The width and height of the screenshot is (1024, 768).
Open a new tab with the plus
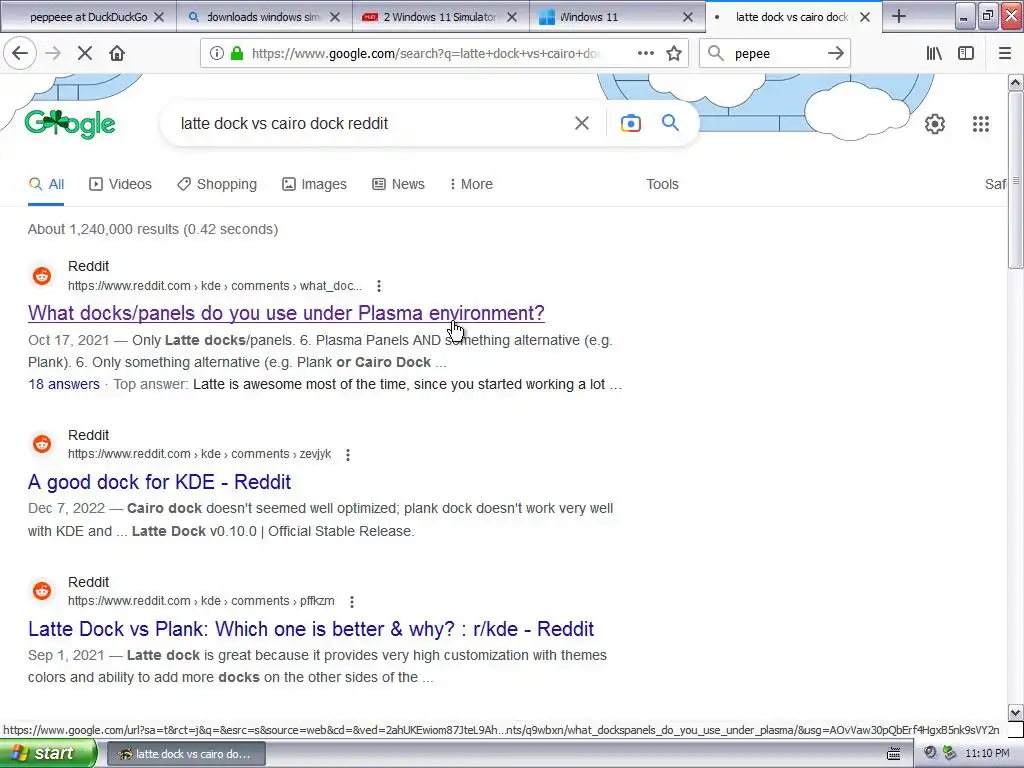pos(899,16)
